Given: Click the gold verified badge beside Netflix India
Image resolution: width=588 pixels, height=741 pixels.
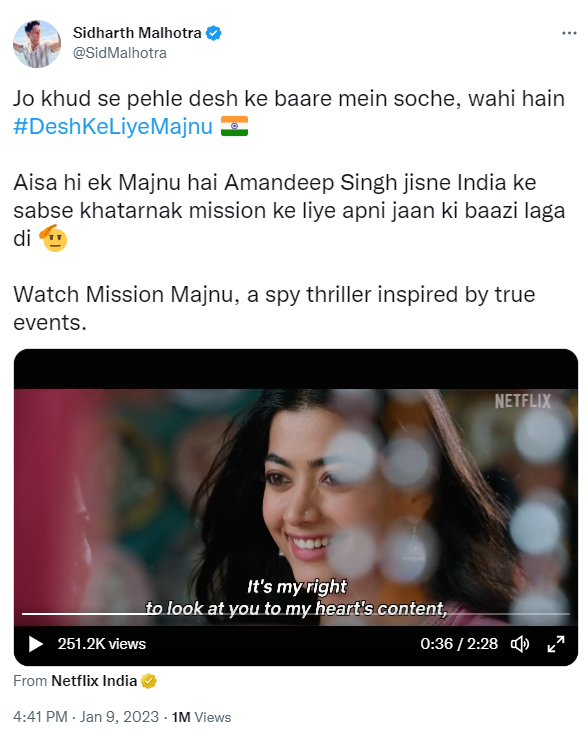Looking at the screenshot, I should 149,681.
